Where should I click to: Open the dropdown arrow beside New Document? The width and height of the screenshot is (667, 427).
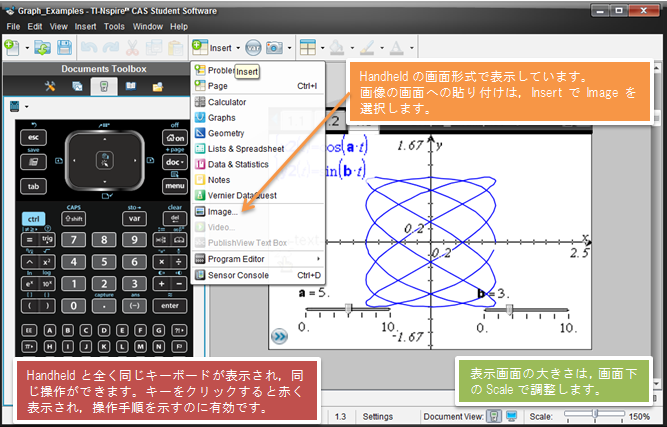[27, 48]
